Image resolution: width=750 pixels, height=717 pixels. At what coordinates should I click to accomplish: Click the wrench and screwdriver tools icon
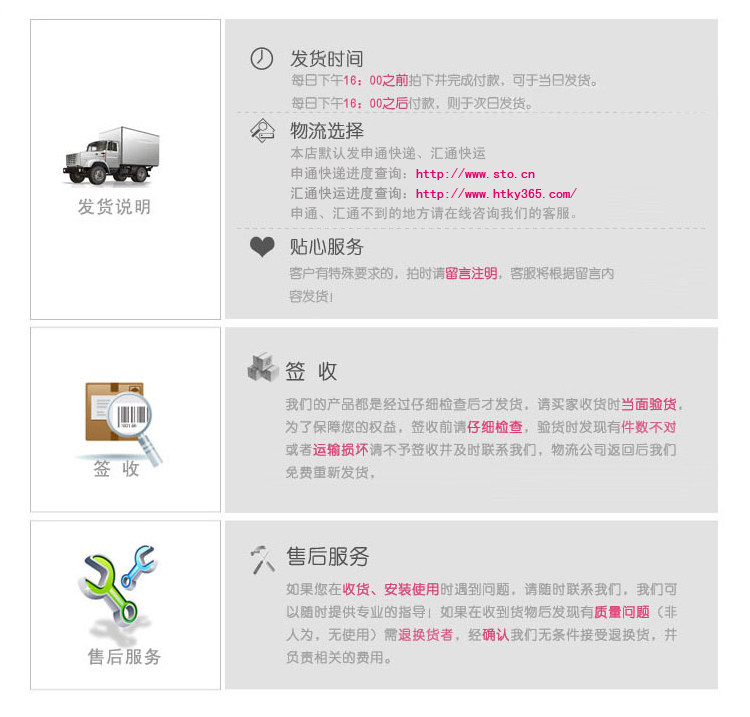pos(120,588)
